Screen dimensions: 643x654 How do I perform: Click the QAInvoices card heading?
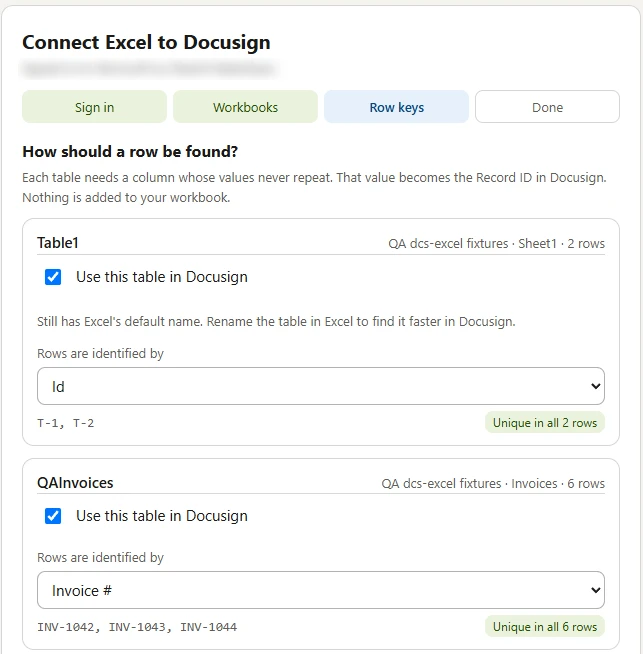click(x=75, y=483)
